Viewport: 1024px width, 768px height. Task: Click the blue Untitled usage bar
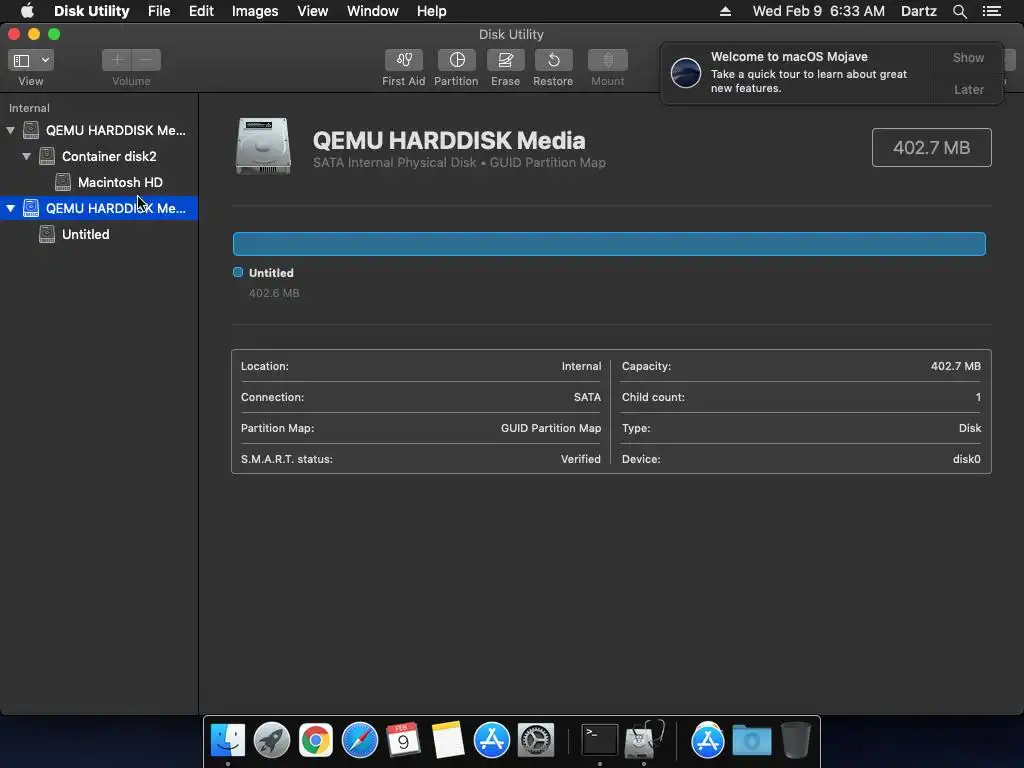[x=609, y=244]
